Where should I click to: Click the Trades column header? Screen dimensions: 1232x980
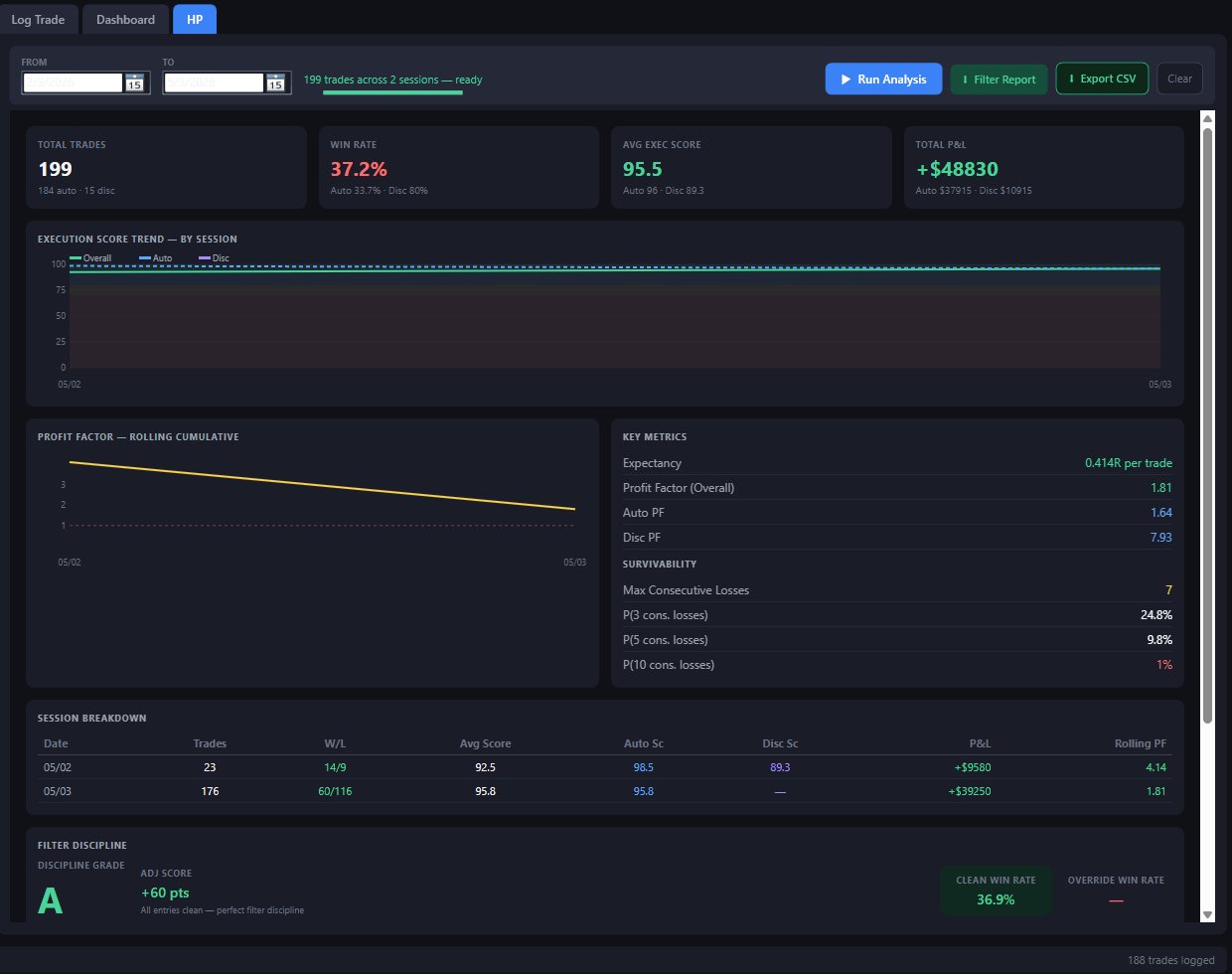[x=210, y=744]
